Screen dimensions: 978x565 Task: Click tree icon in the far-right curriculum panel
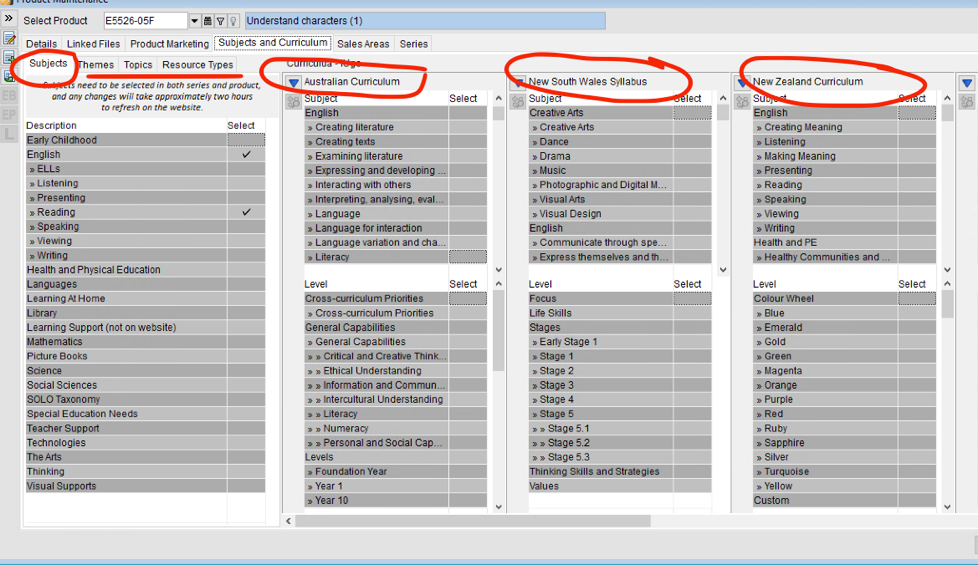967,102
